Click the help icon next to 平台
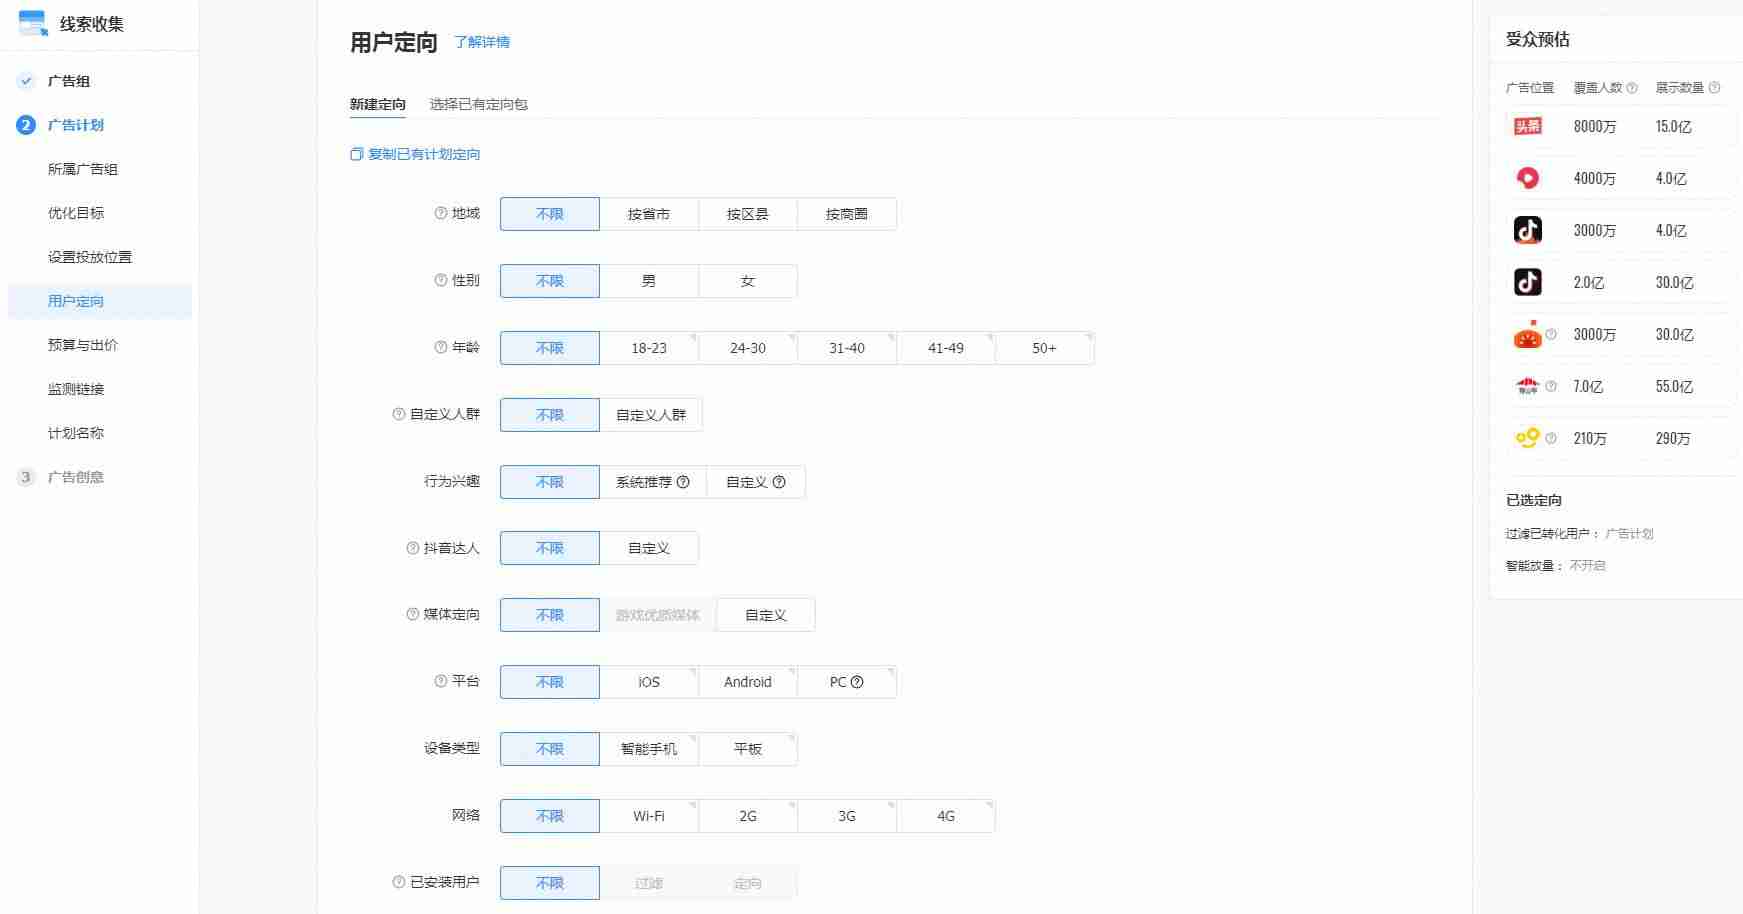 (x=440, y=681)
